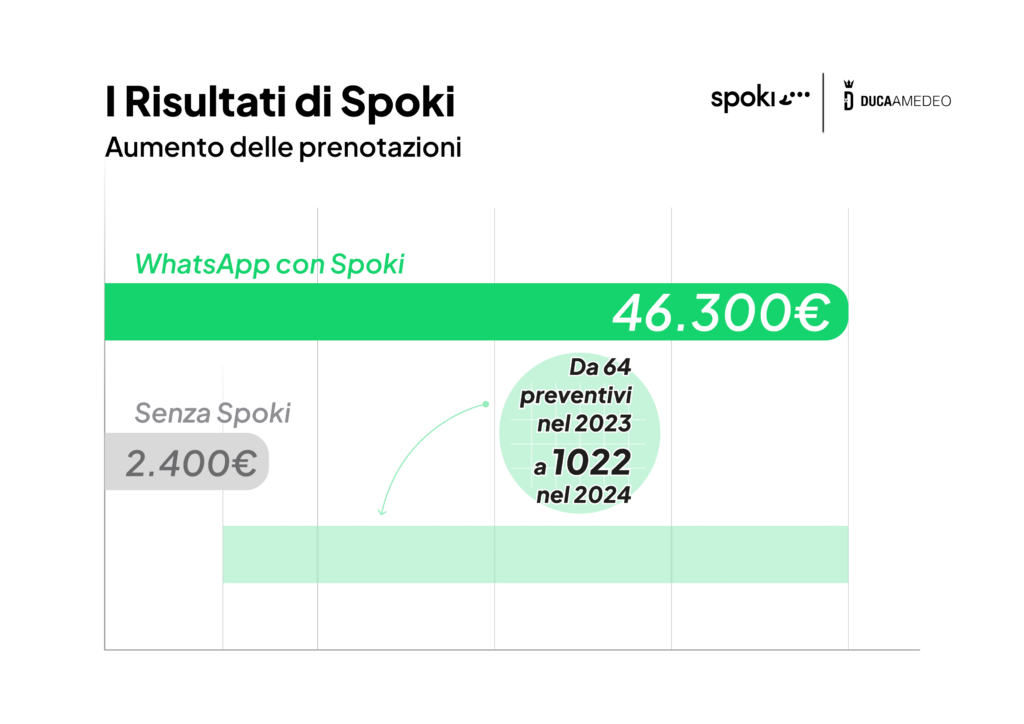Click the 'Da 64 preventivi' text
This screenshot has height=724, width=1024.
click(x=576, y=381)
